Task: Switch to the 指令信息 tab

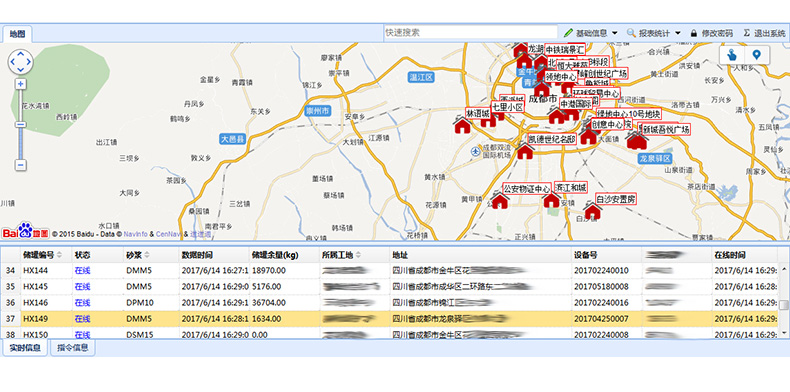Action: pyautogui.click(x=73, y=347)
